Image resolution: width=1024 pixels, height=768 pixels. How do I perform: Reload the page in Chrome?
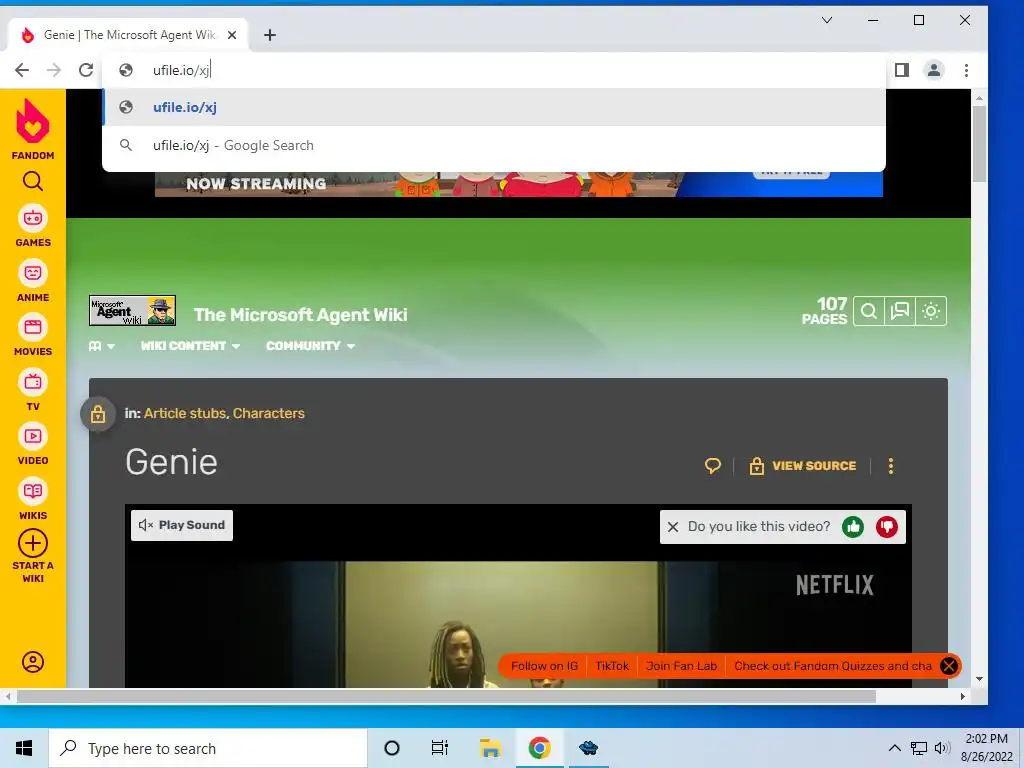86,70
